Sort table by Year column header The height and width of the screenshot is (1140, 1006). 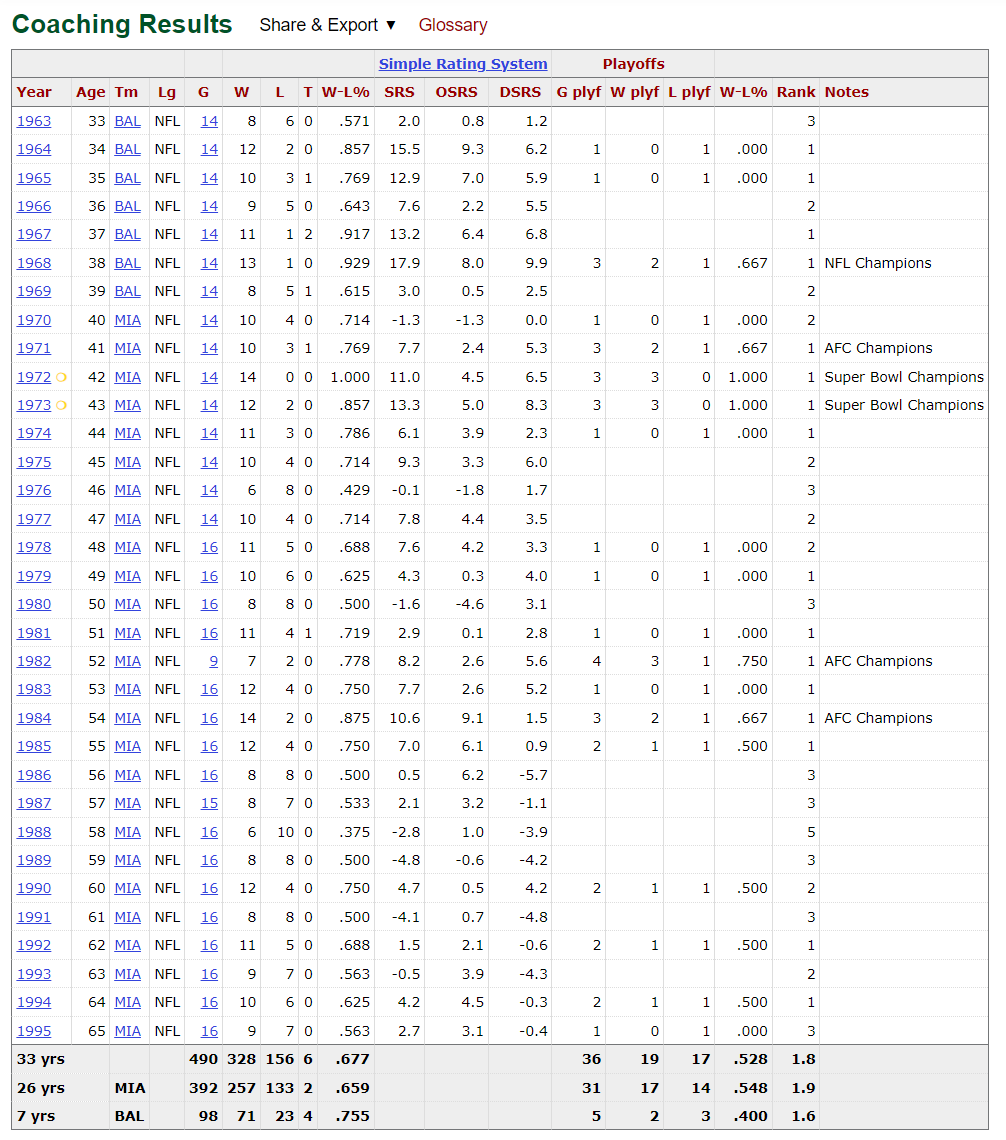34,92
